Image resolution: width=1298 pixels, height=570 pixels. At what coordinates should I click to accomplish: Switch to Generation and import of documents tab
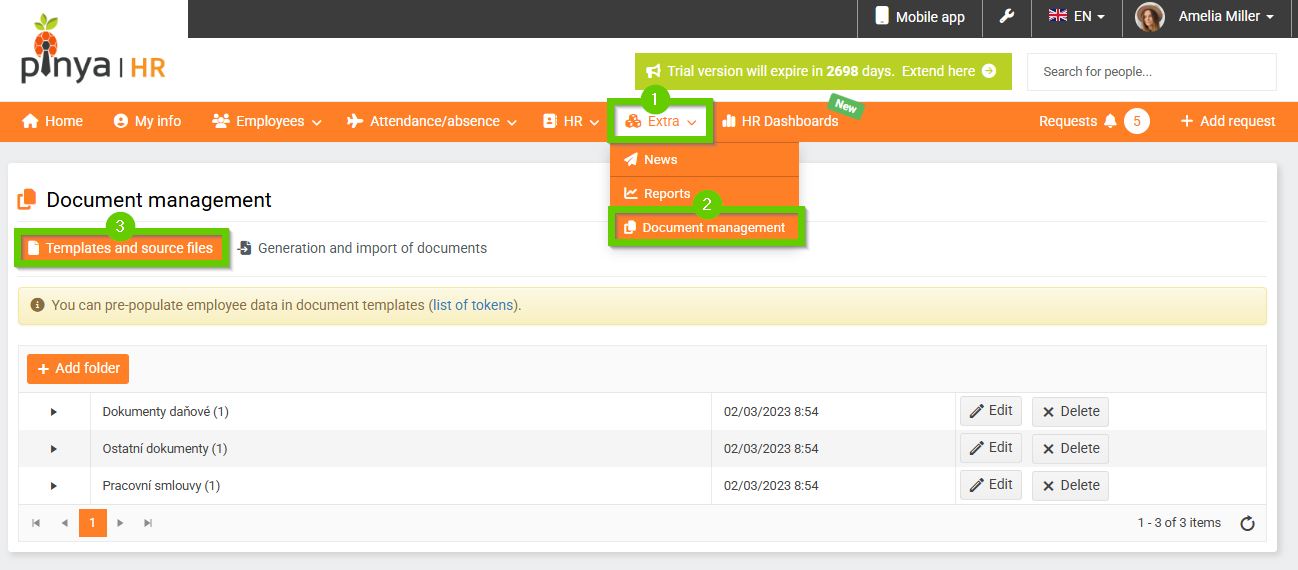[362, 248]
